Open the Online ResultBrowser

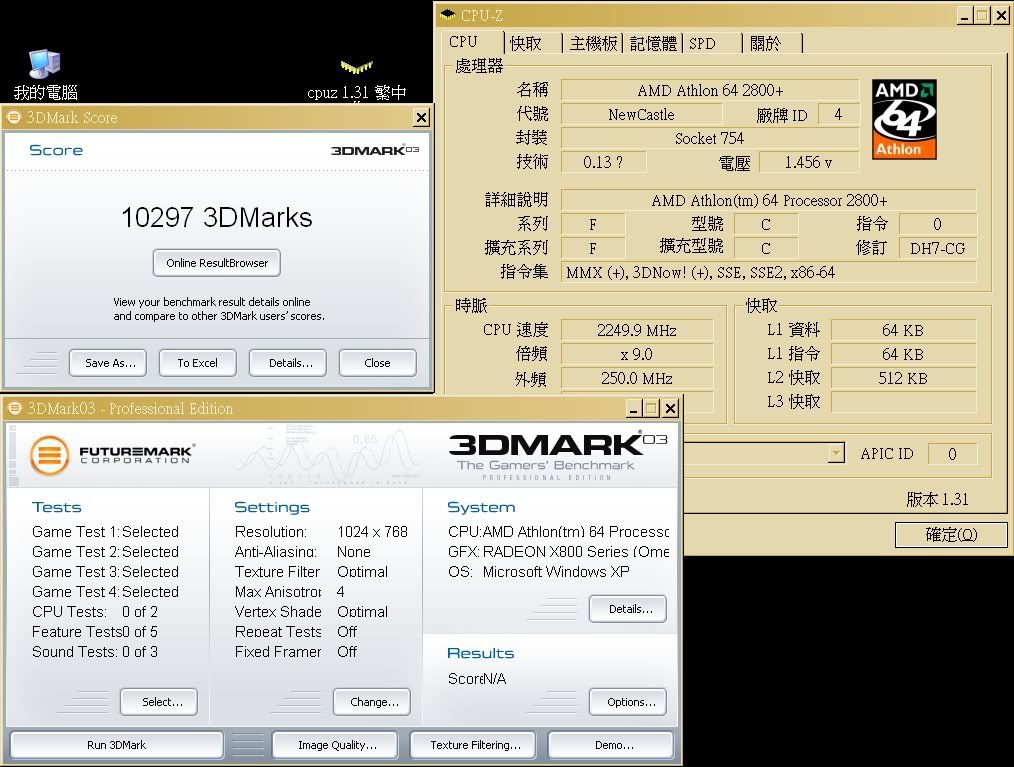[x=217, y=263]
